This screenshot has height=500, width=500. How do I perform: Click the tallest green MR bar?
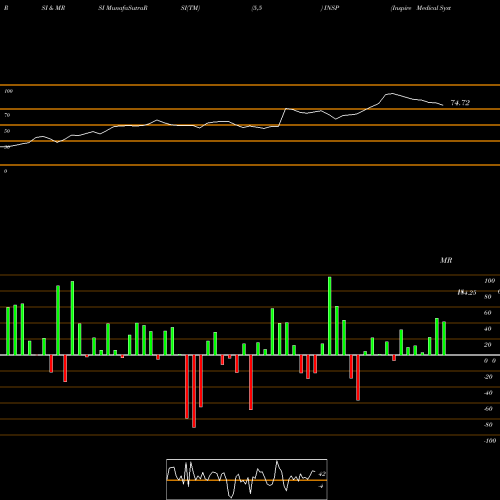[330, 316]
